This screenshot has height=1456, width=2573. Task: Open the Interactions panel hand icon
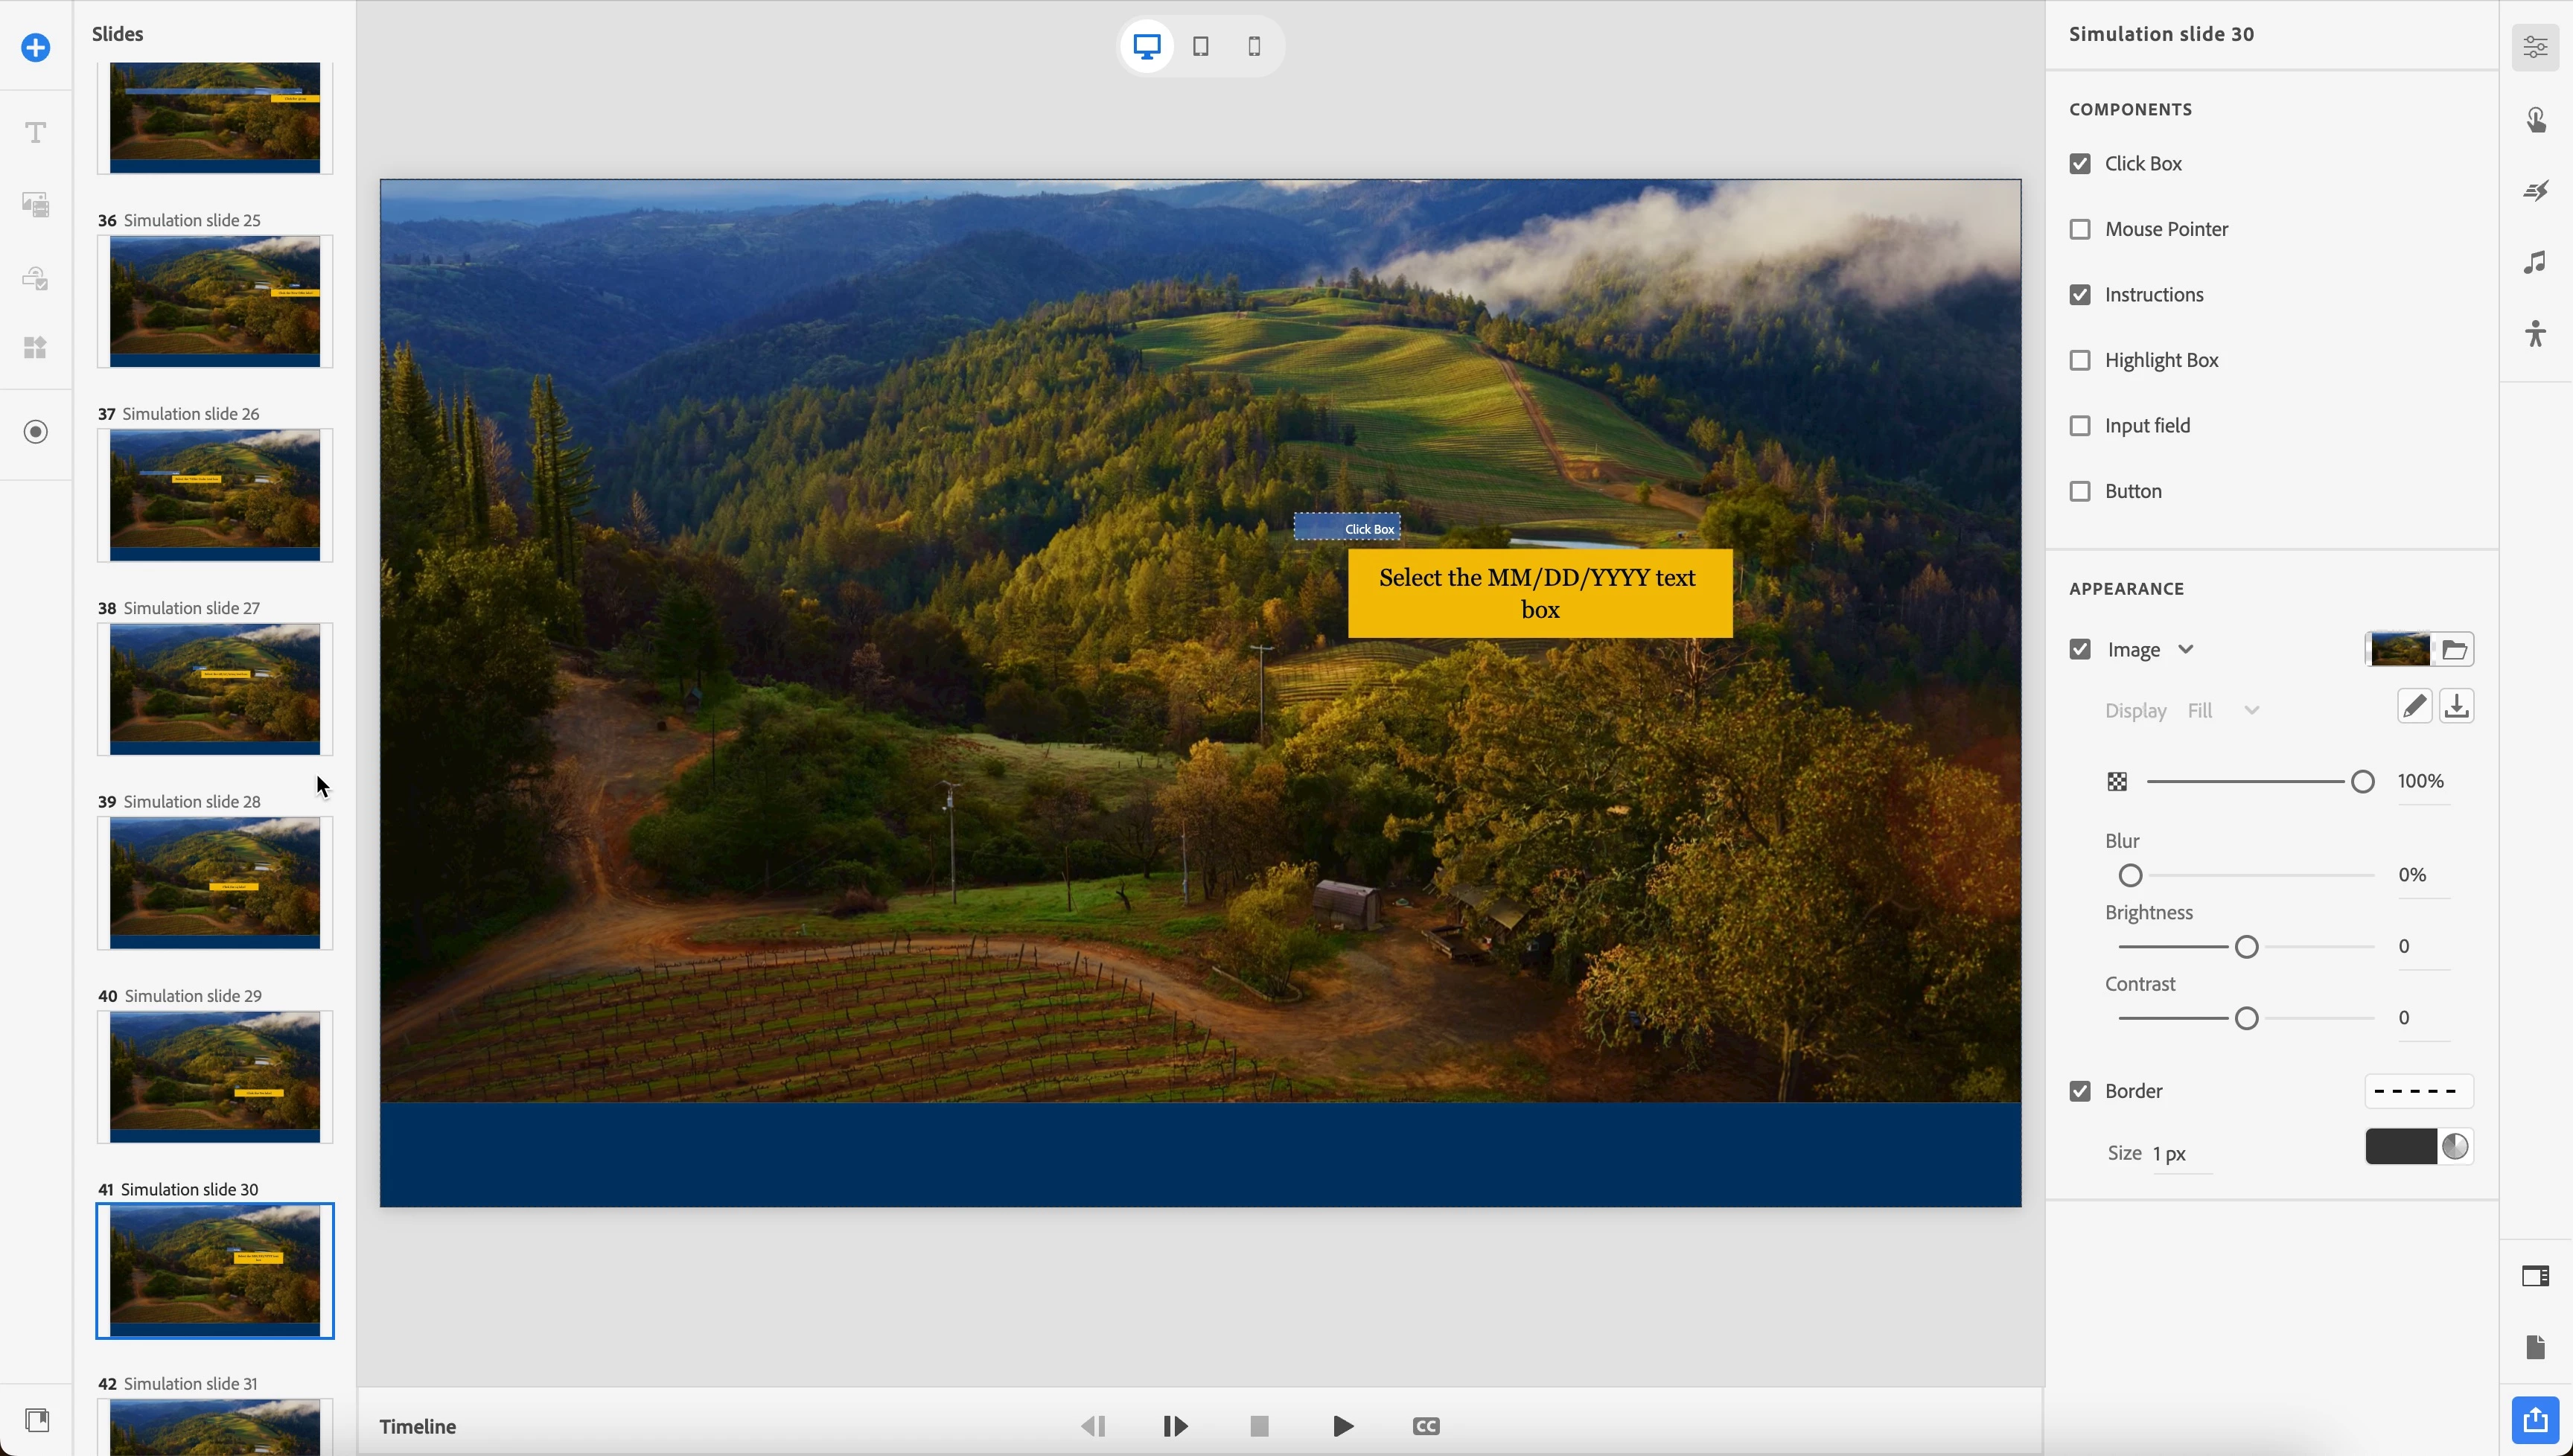tap(2535, 120)
